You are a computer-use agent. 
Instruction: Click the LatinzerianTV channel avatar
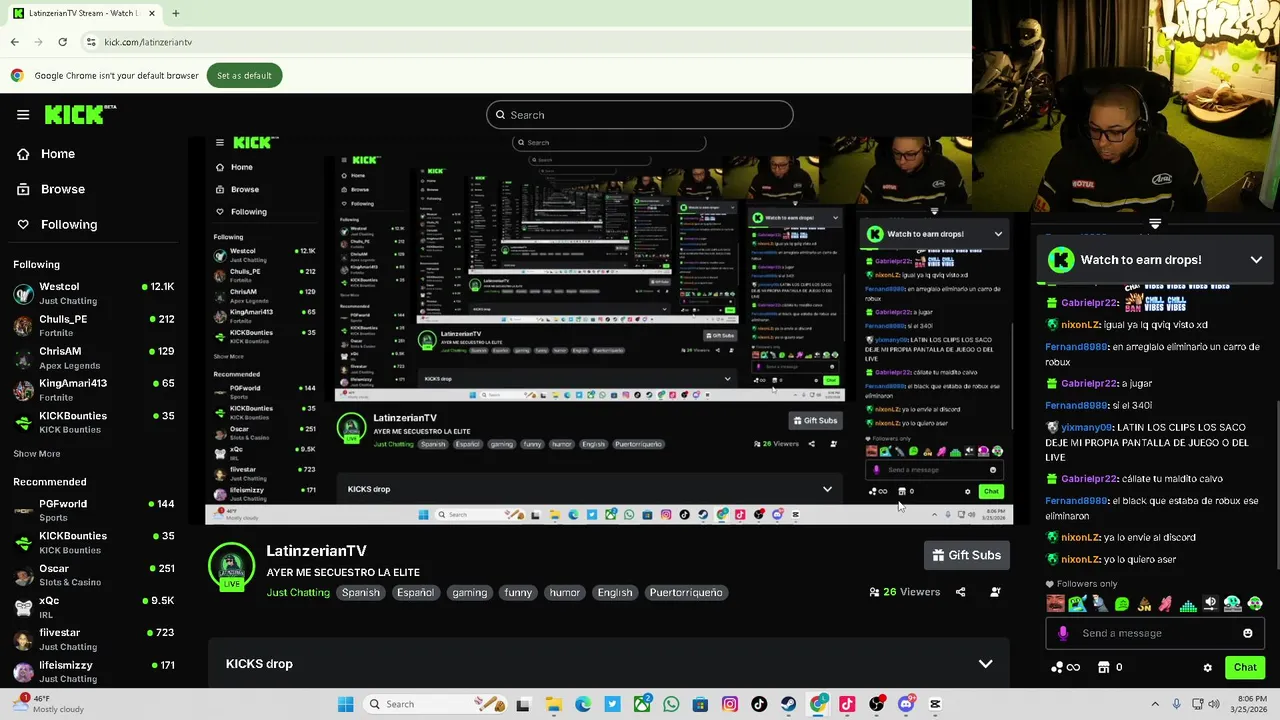coord(231,566)
